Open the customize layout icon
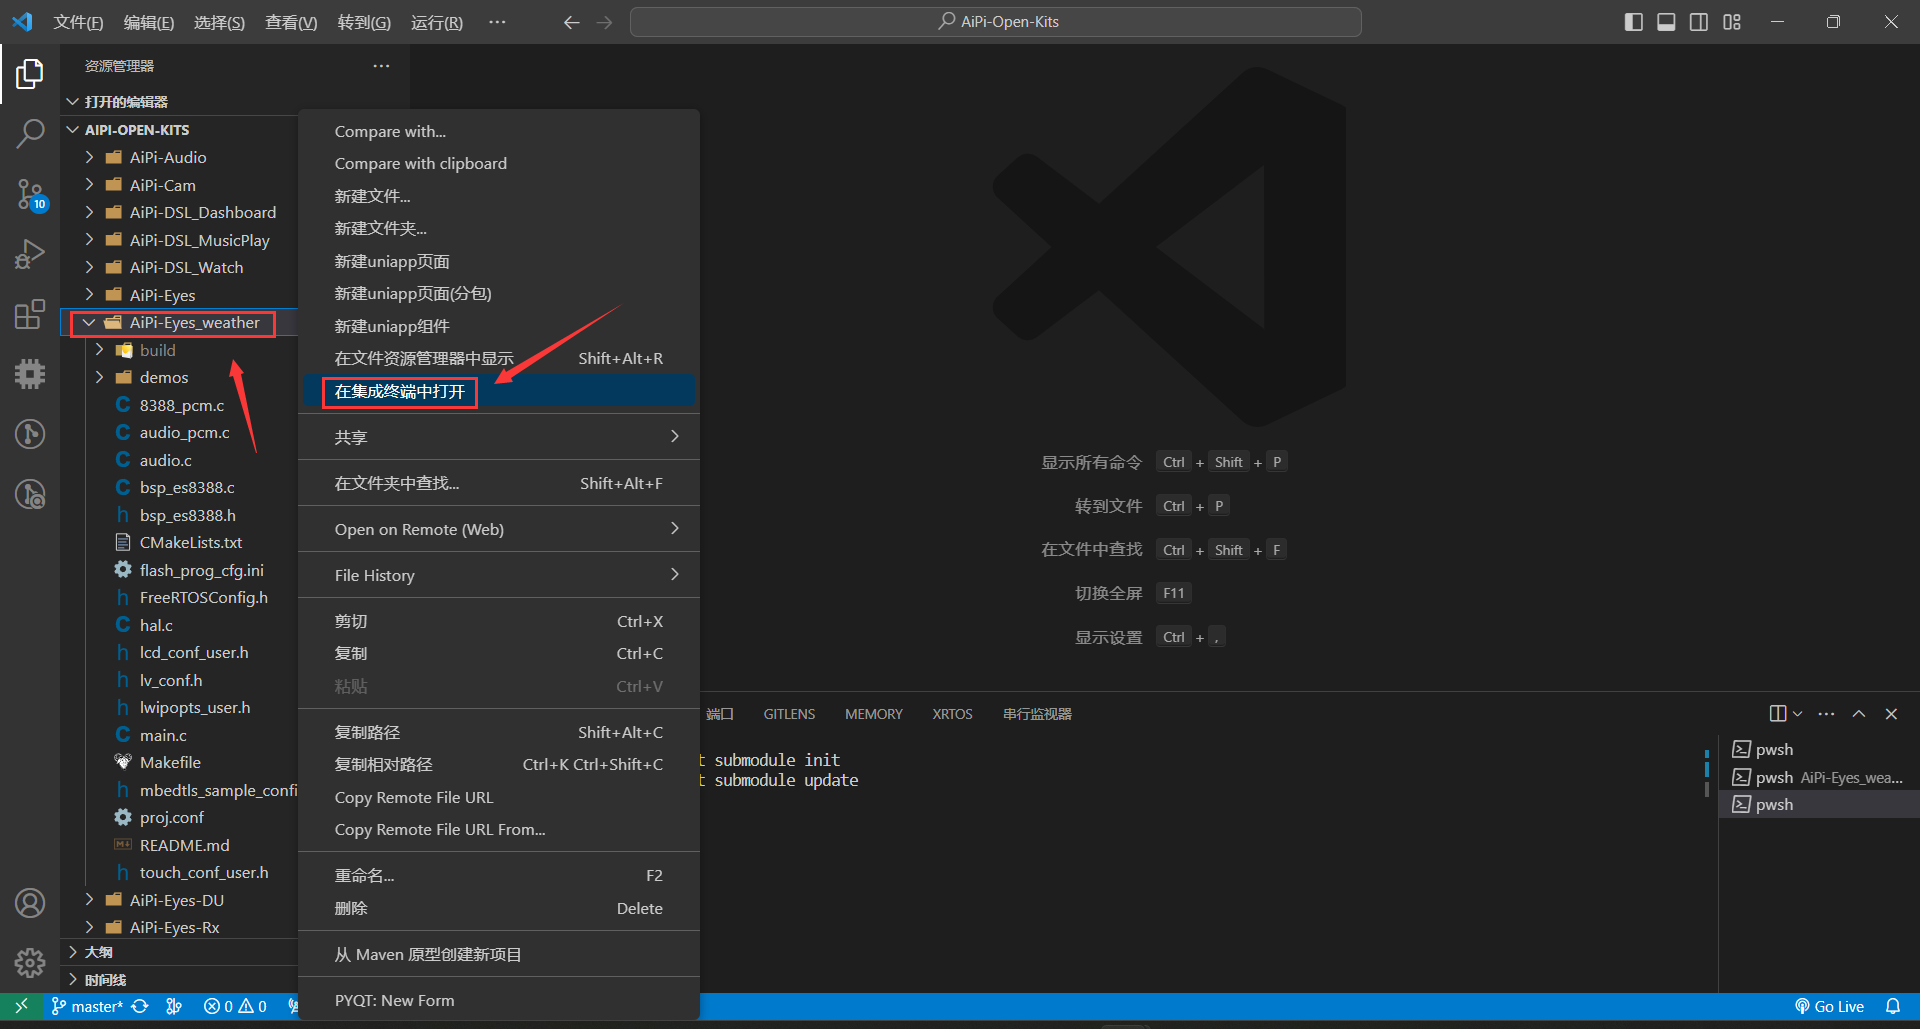1920x1029 pixels. 1732,22
